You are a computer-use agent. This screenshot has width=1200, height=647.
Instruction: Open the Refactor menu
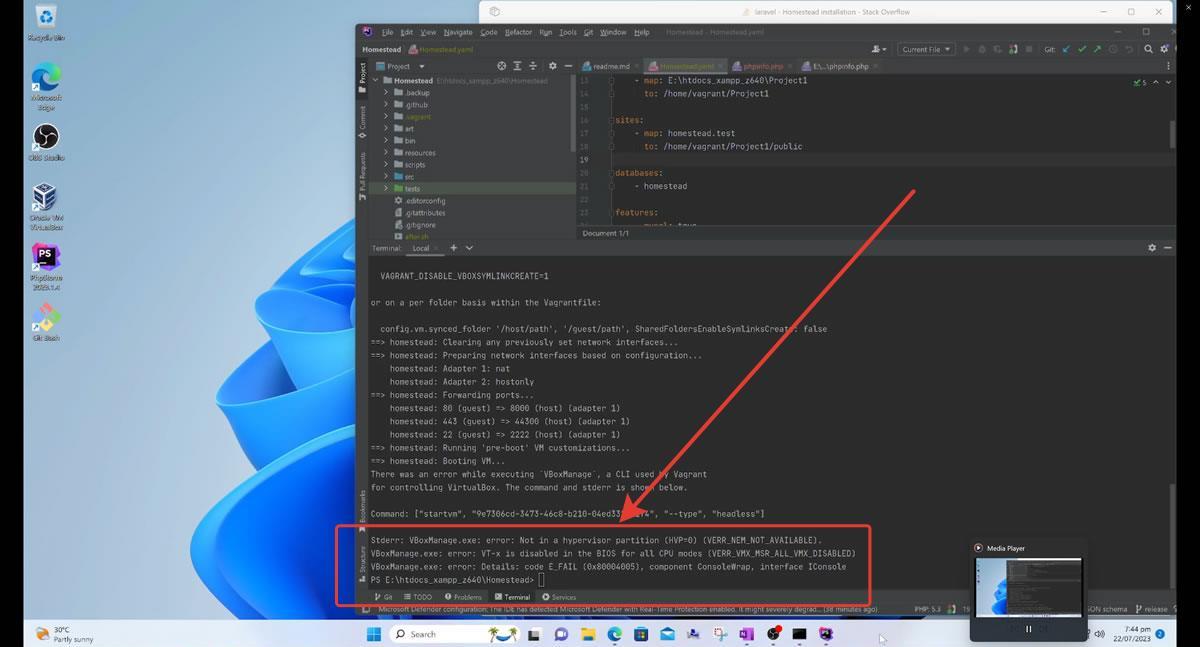518,32
